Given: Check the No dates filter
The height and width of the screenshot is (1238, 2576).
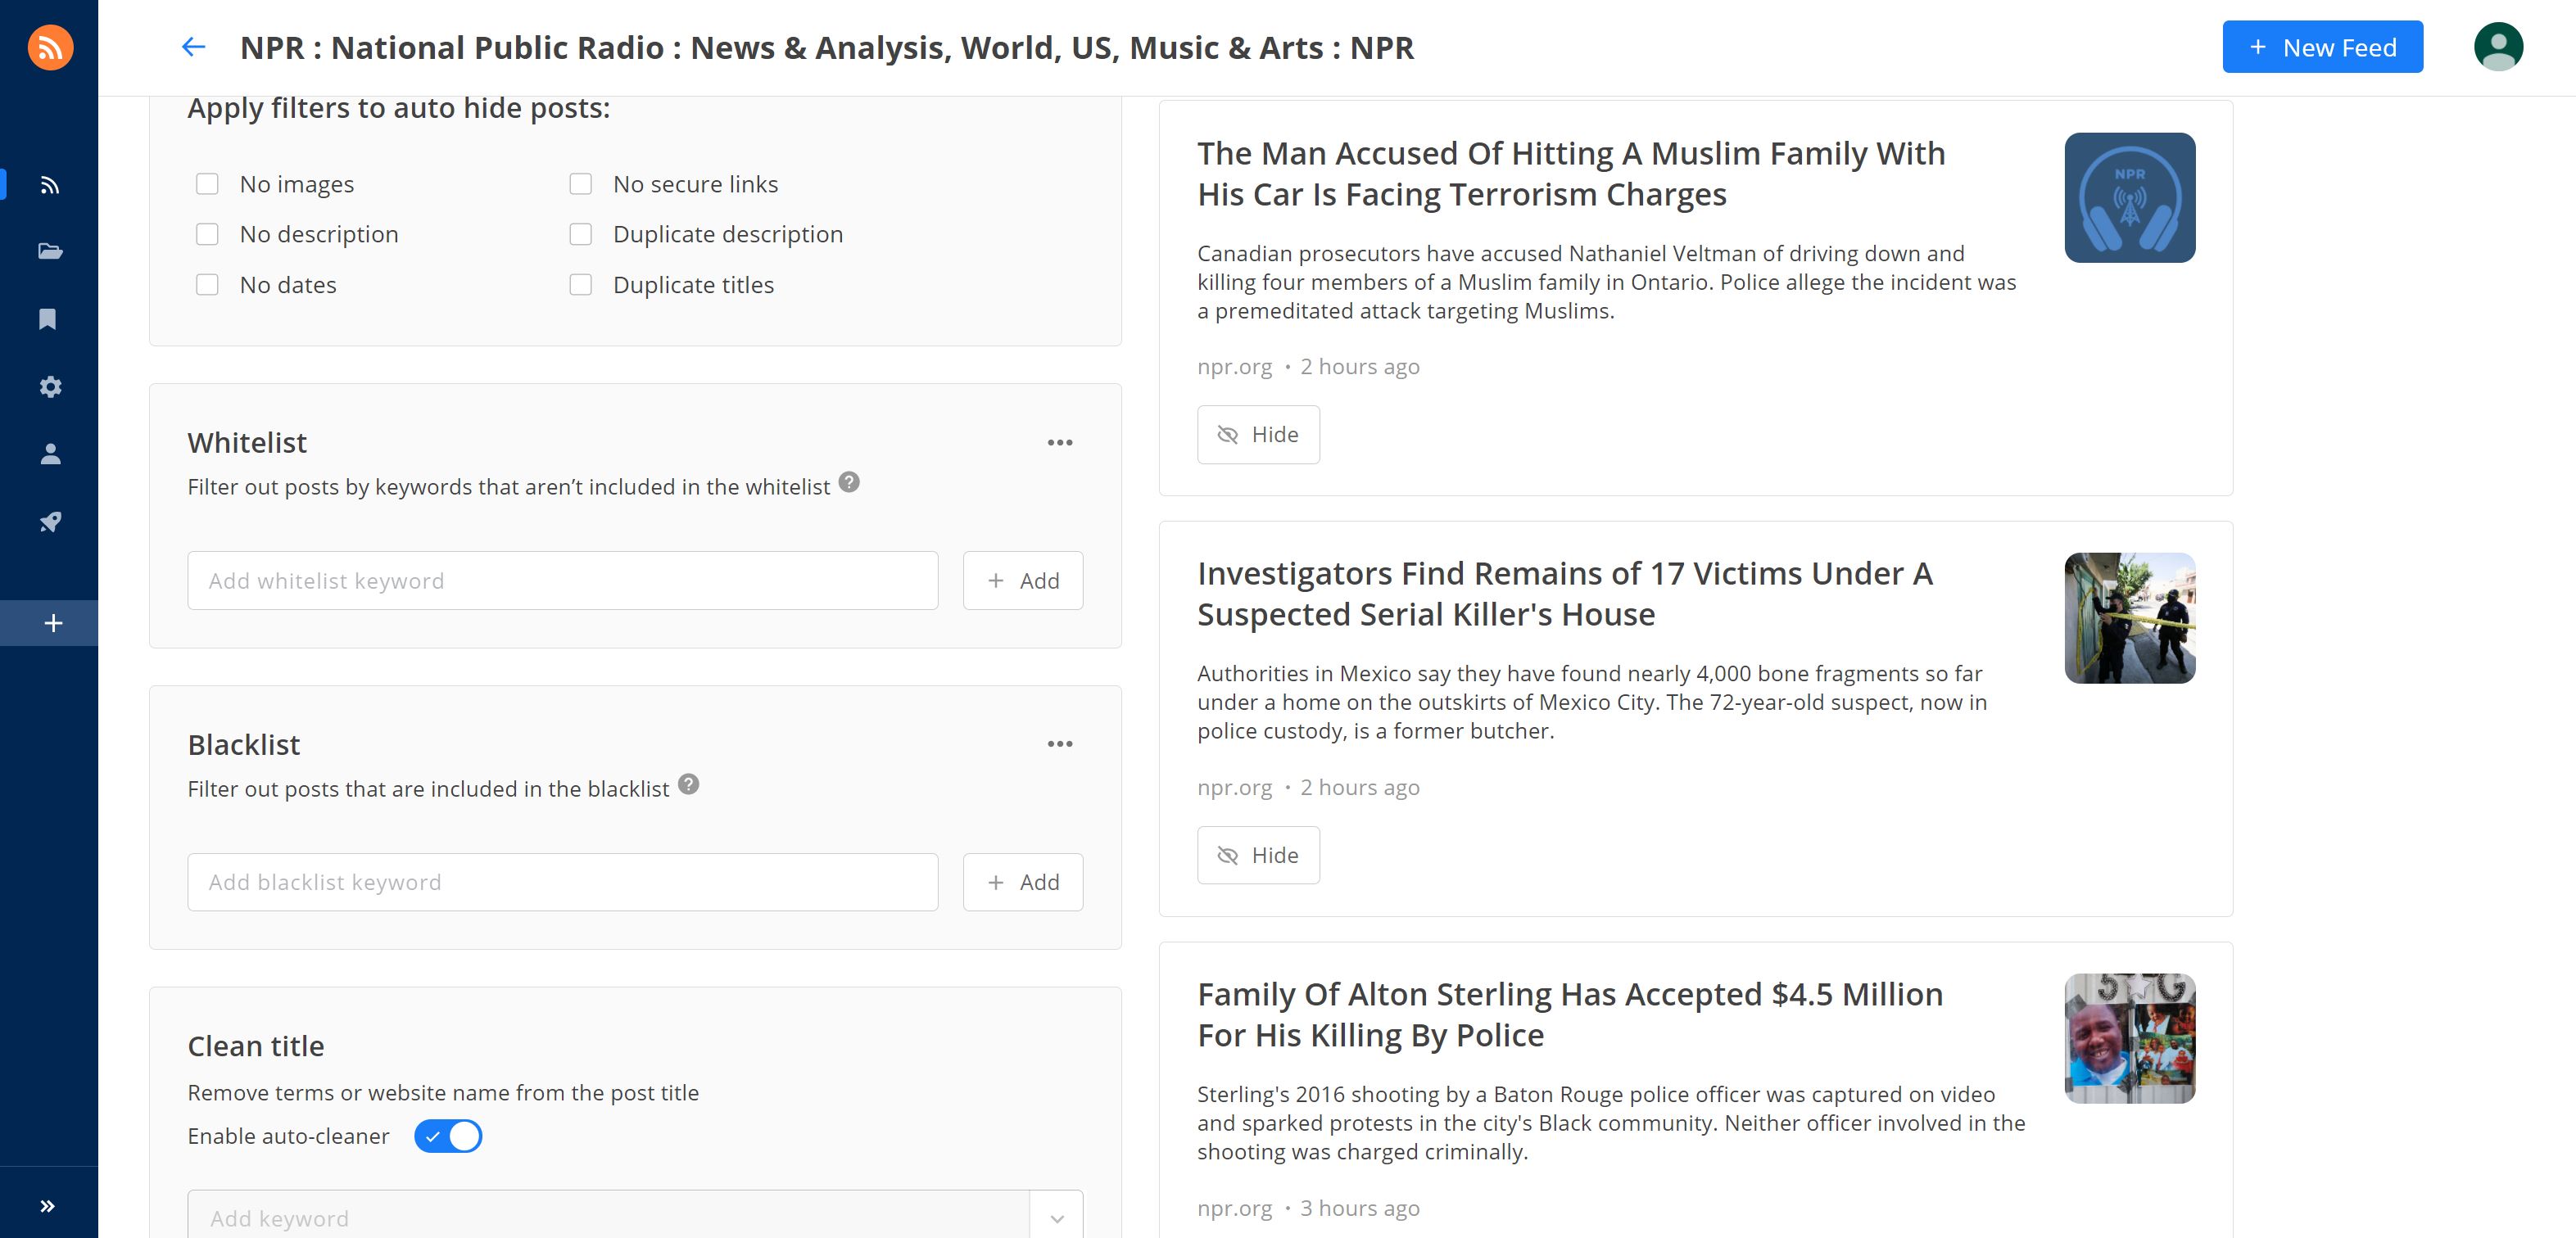Looking at the screenshot, I should pos(207,285).
